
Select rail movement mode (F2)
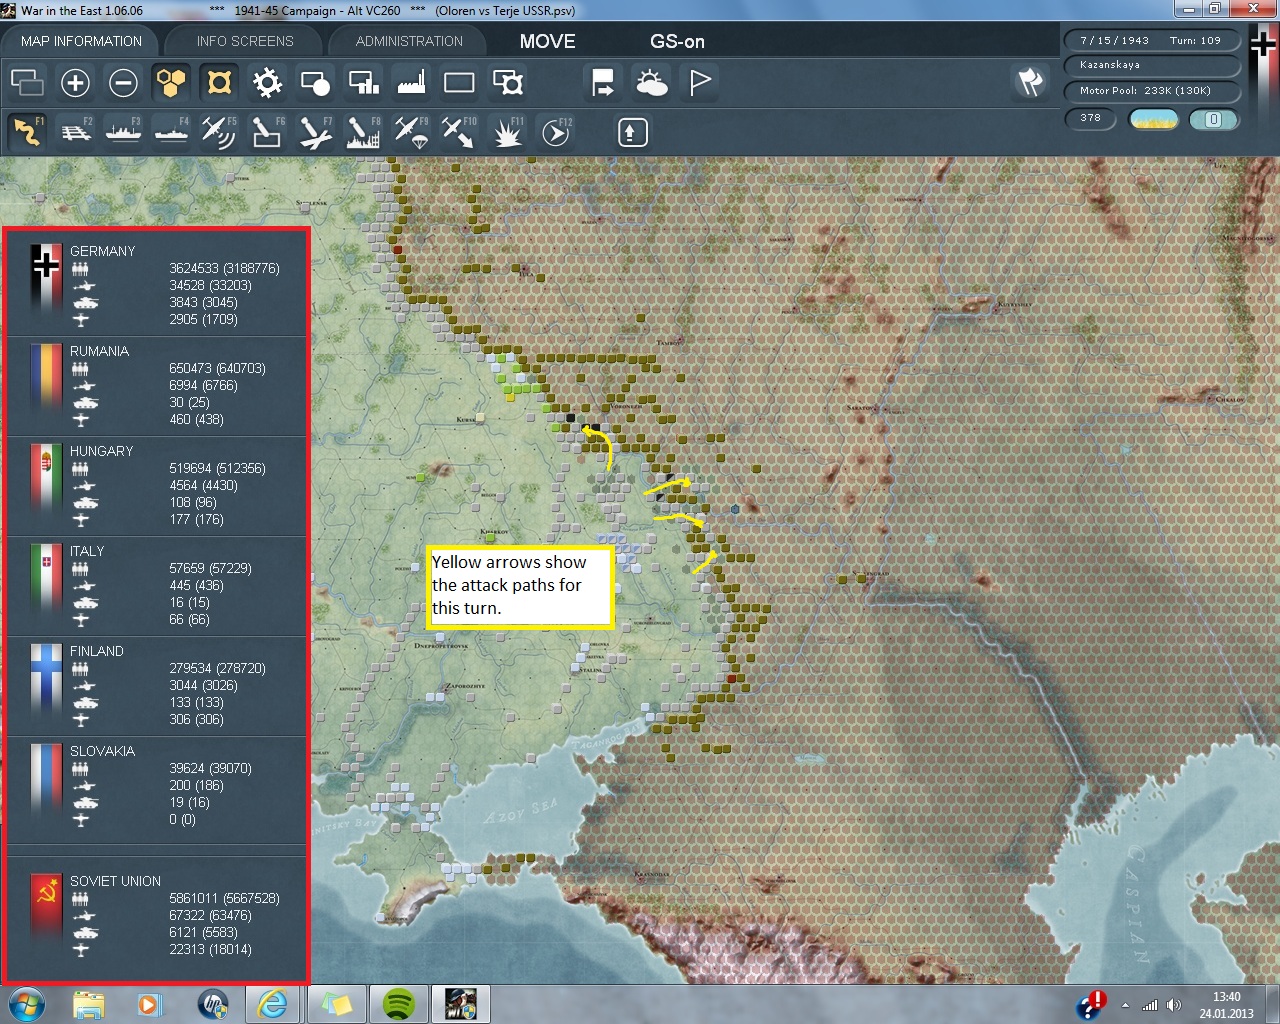76,132
